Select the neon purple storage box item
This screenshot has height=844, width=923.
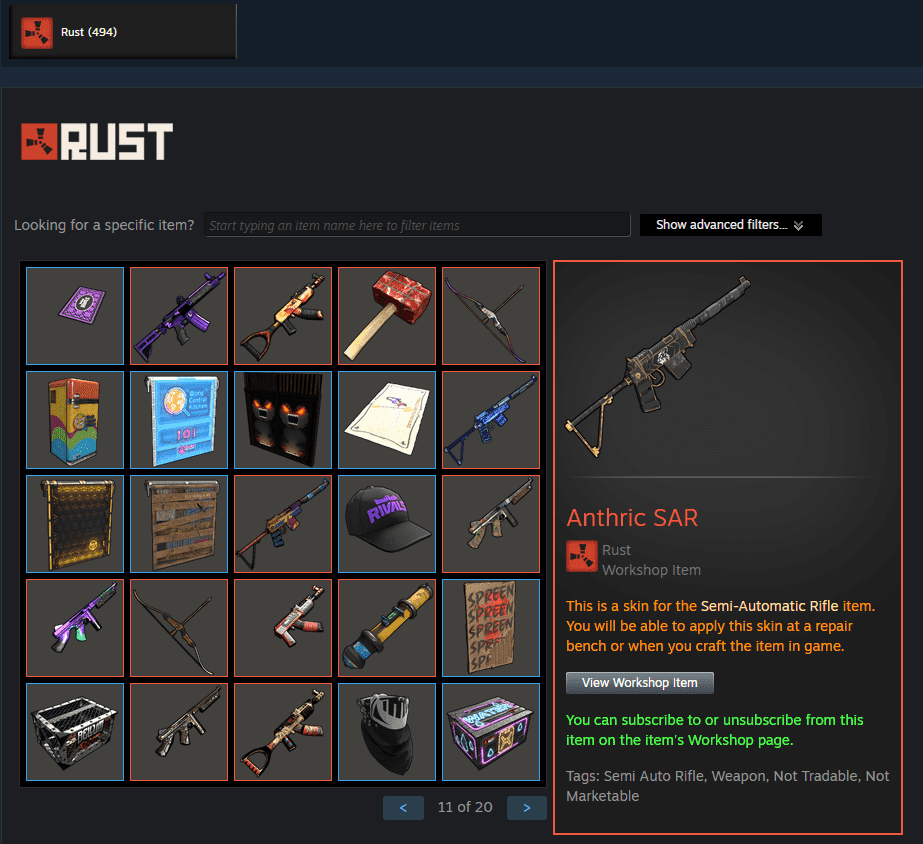click(x=491, y=732)
